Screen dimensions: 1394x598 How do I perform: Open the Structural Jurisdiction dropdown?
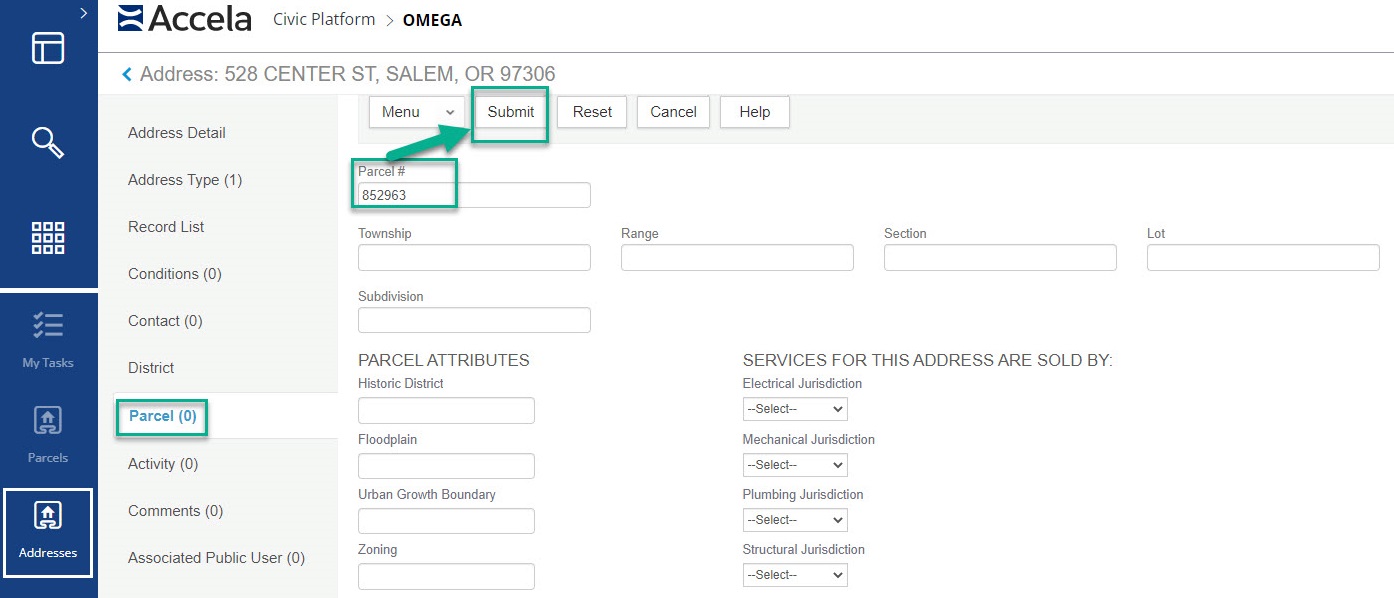point(794,575)
